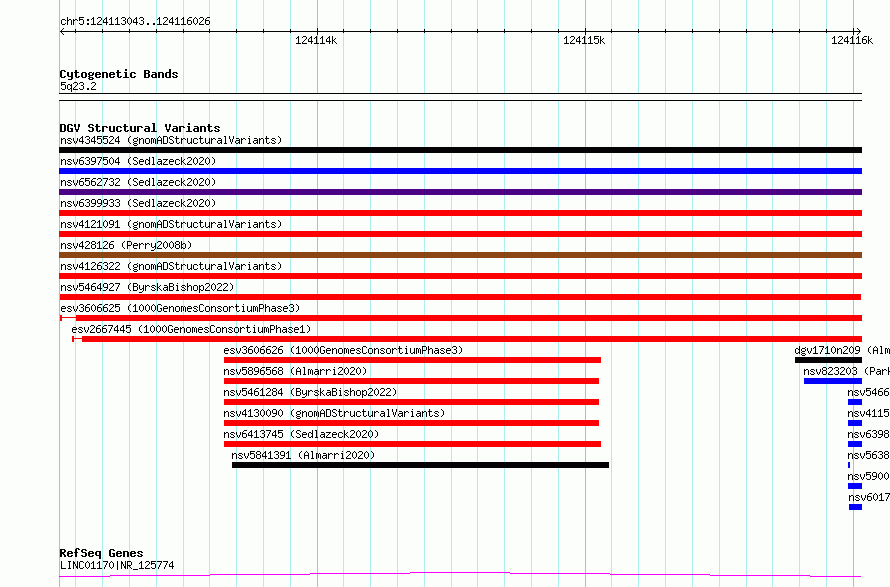
Task: Select variant label esv2667445 (1000GenomesConsortiumPhase1)
Action: pyautogui.click(x=191, y=329)
